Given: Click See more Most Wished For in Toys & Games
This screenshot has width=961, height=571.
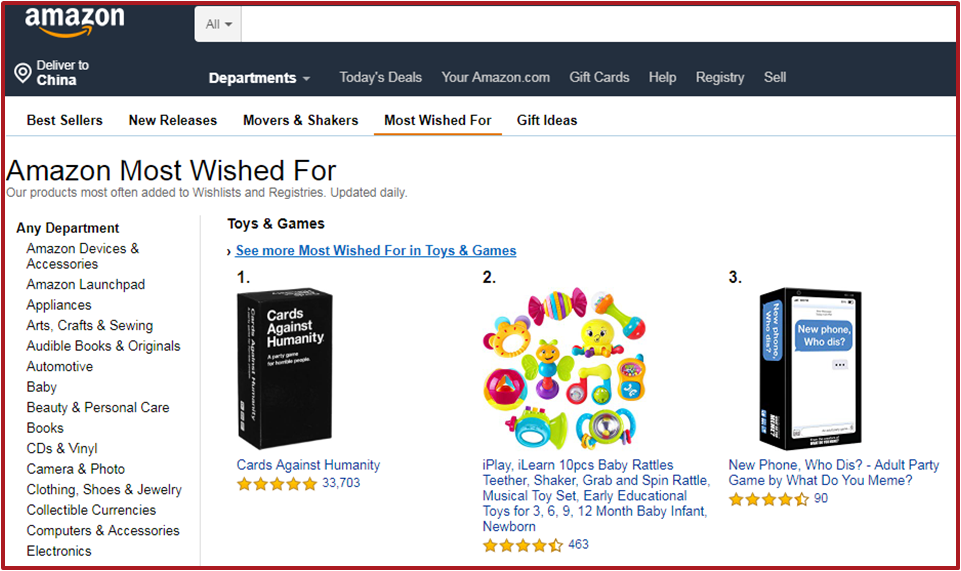Looking at the screenshot, I should tap(376, 251).
